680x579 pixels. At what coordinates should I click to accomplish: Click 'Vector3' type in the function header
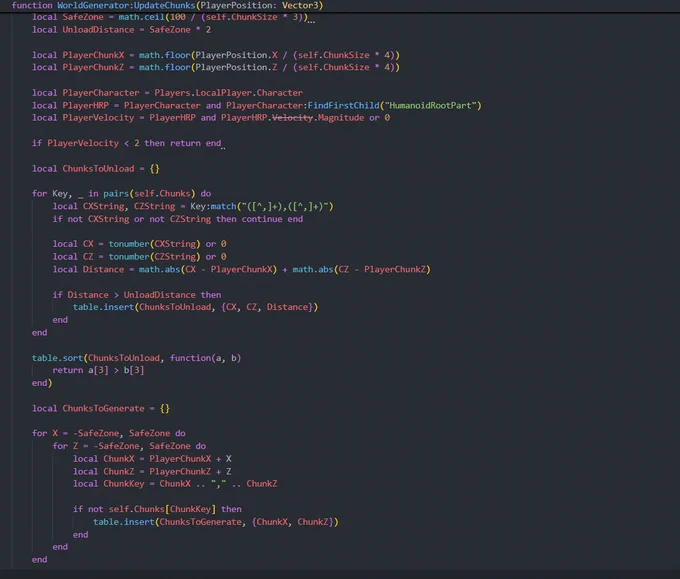tap(302, 5)
